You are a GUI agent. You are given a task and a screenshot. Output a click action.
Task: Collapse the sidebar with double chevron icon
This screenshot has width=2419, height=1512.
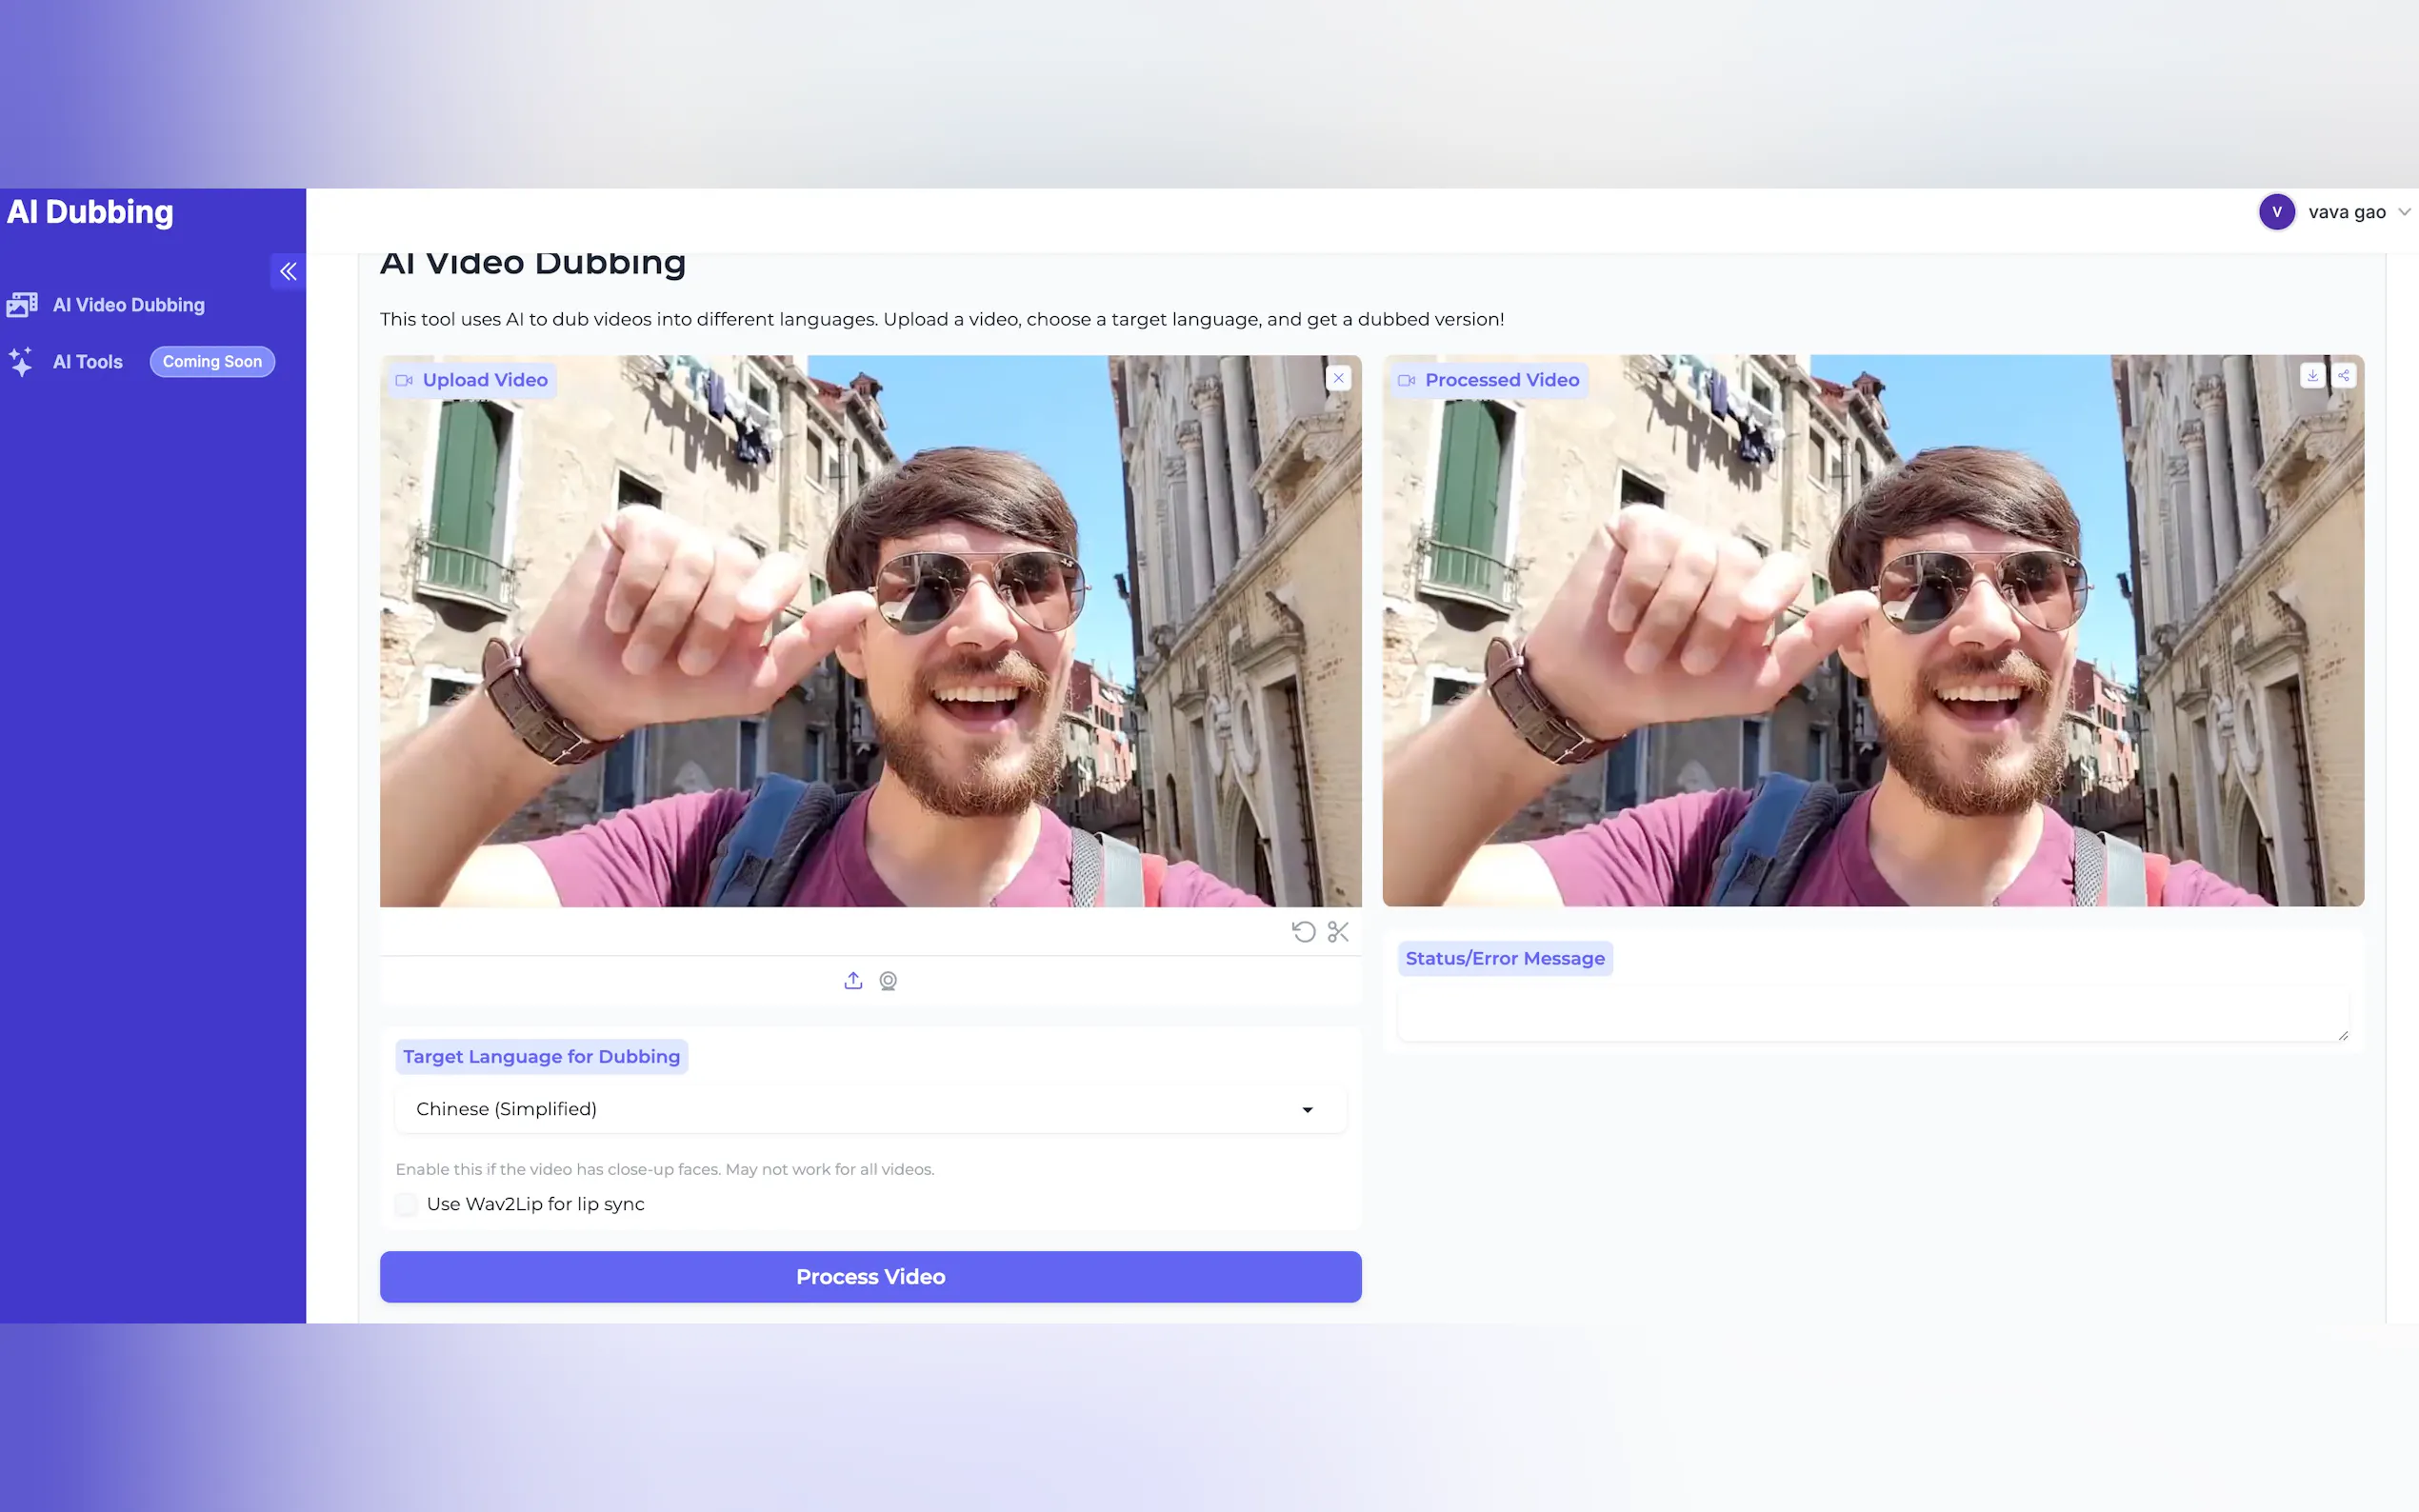pyautogui.click(x=288, y=271)
